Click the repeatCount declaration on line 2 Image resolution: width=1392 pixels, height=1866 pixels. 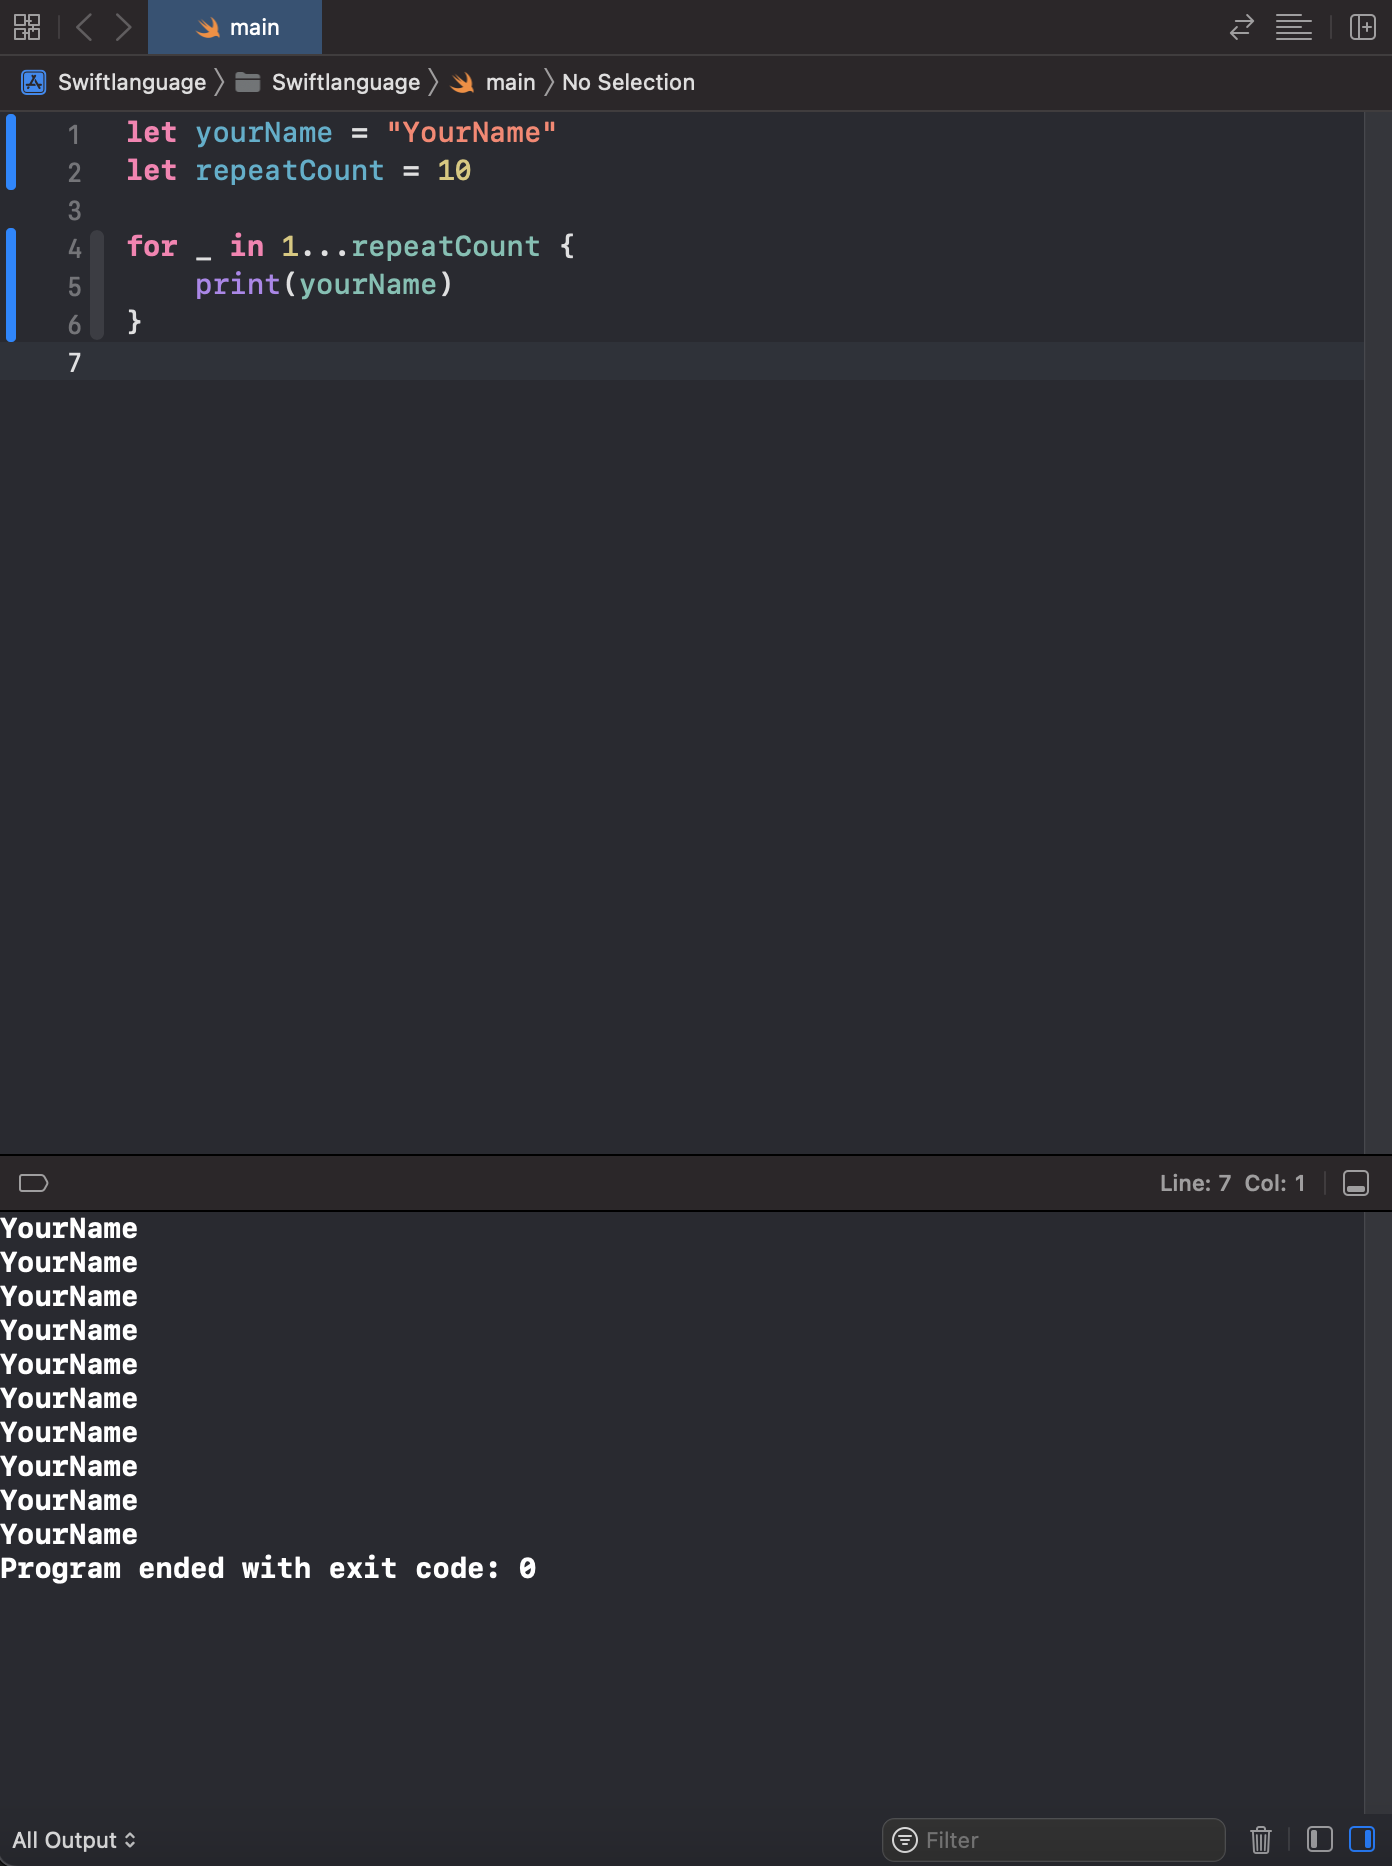click(x=289, y=170)
